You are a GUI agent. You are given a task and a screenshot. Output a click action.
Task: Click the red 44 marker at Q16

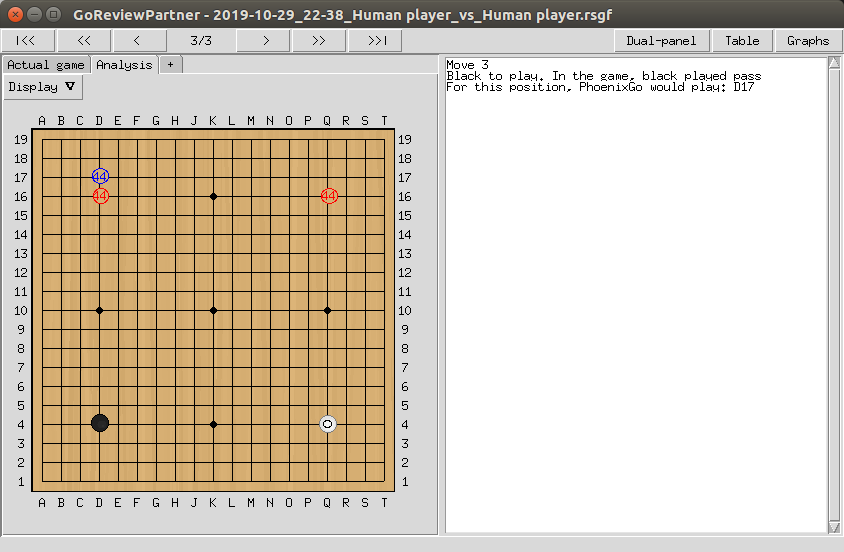pos(329,196)
